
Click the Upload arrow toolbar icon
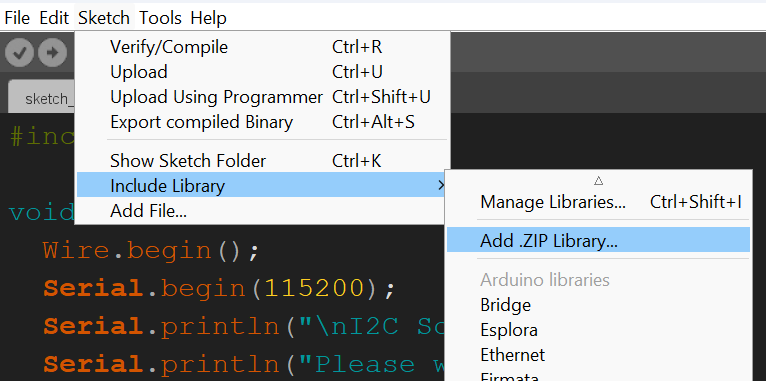coord(52,52)
